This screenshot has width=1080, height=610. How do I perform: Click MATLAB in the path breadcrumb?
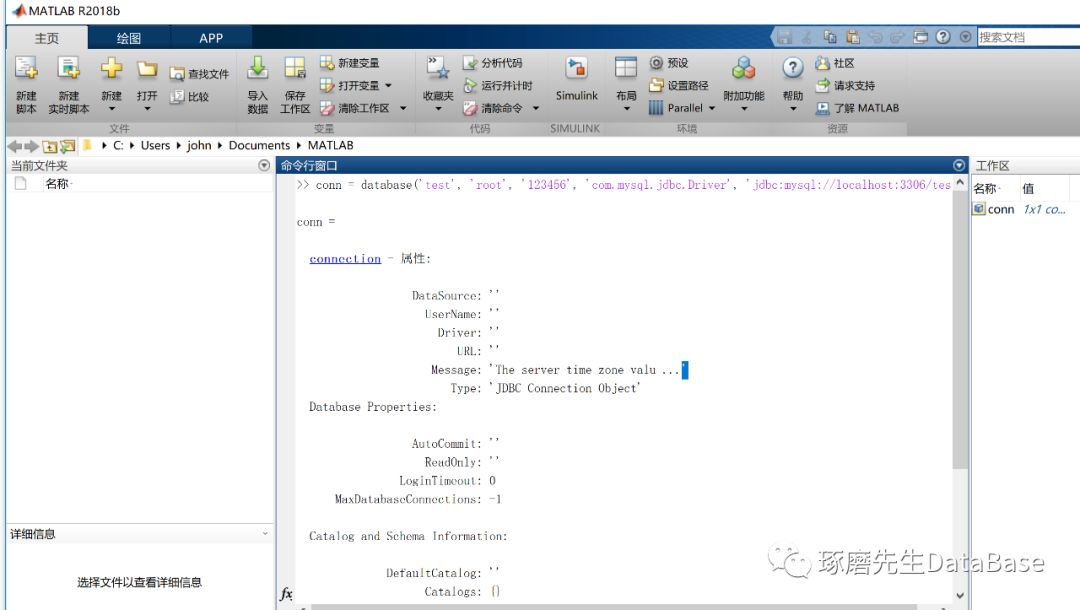point(331,145)
